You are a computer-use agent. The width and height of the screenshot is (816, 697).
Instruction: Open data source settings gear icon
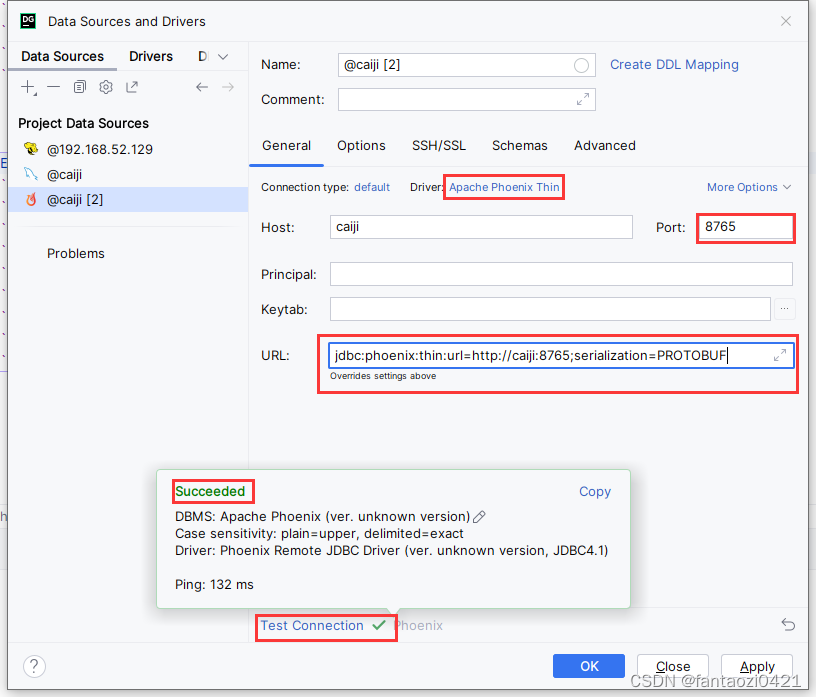point(106,87)
